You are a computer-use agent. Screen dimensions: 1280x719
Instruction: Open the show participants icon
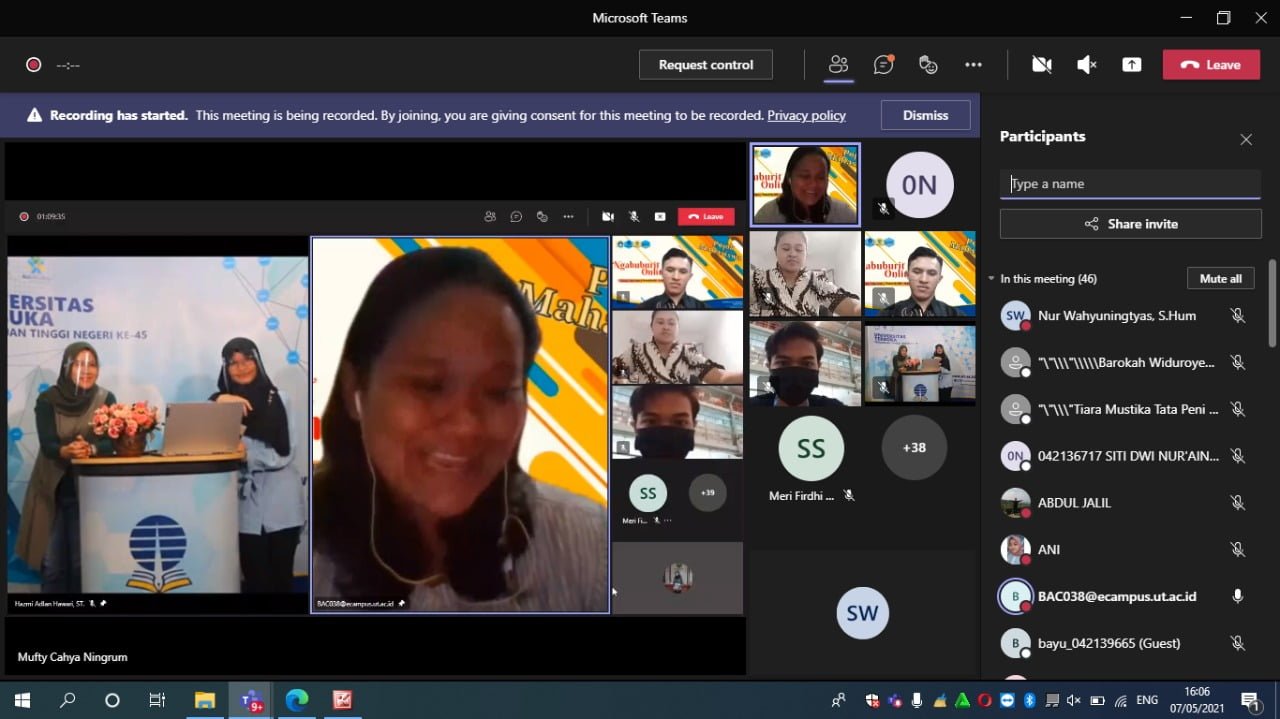coord(838,65)
